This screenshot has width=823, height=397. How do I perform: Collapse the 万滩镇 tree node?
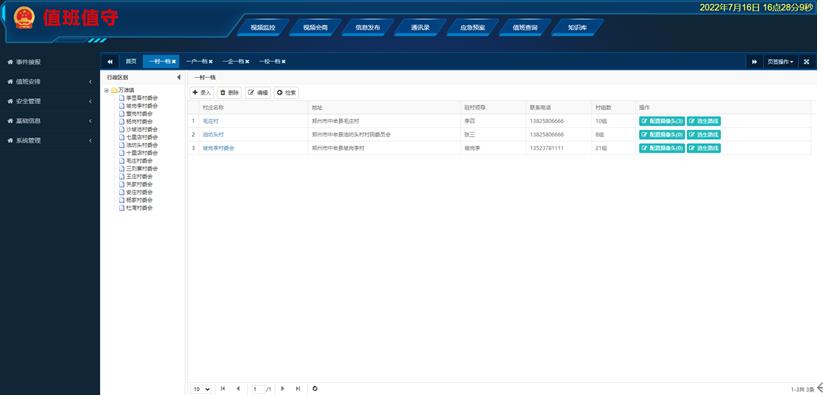pyautogui.click(x=107, y=90)
